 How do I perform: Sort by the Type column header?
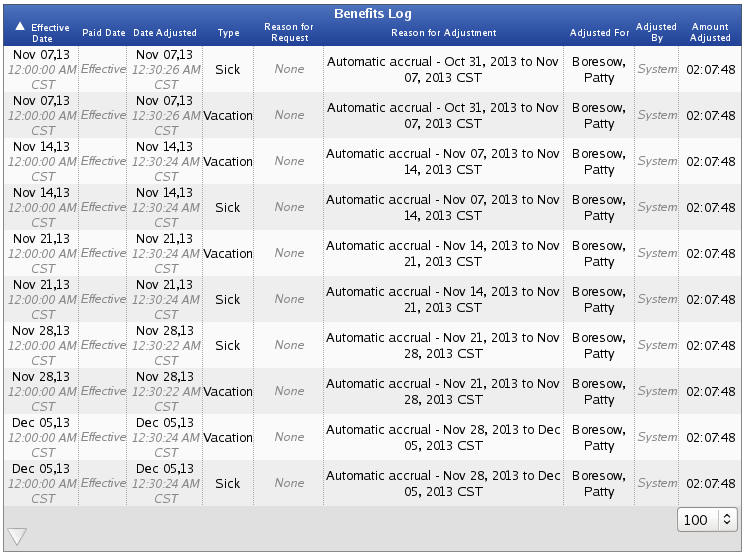229,33
